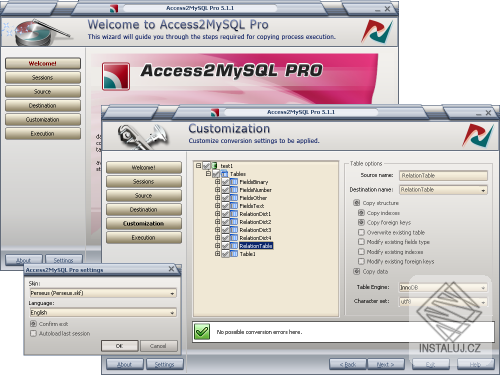Go to Welcome! step in Customization window

pyautogui.click(x=144, y=168)
